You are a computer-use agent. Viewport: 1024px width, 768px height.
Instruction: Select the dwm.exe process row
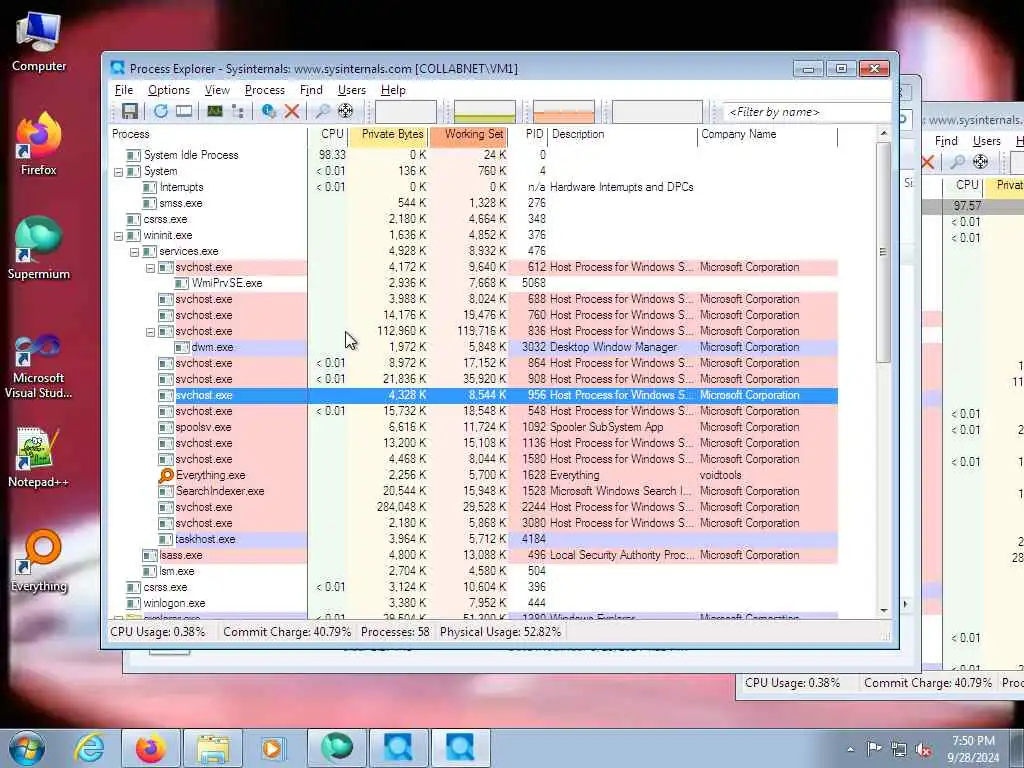point(475,347)
